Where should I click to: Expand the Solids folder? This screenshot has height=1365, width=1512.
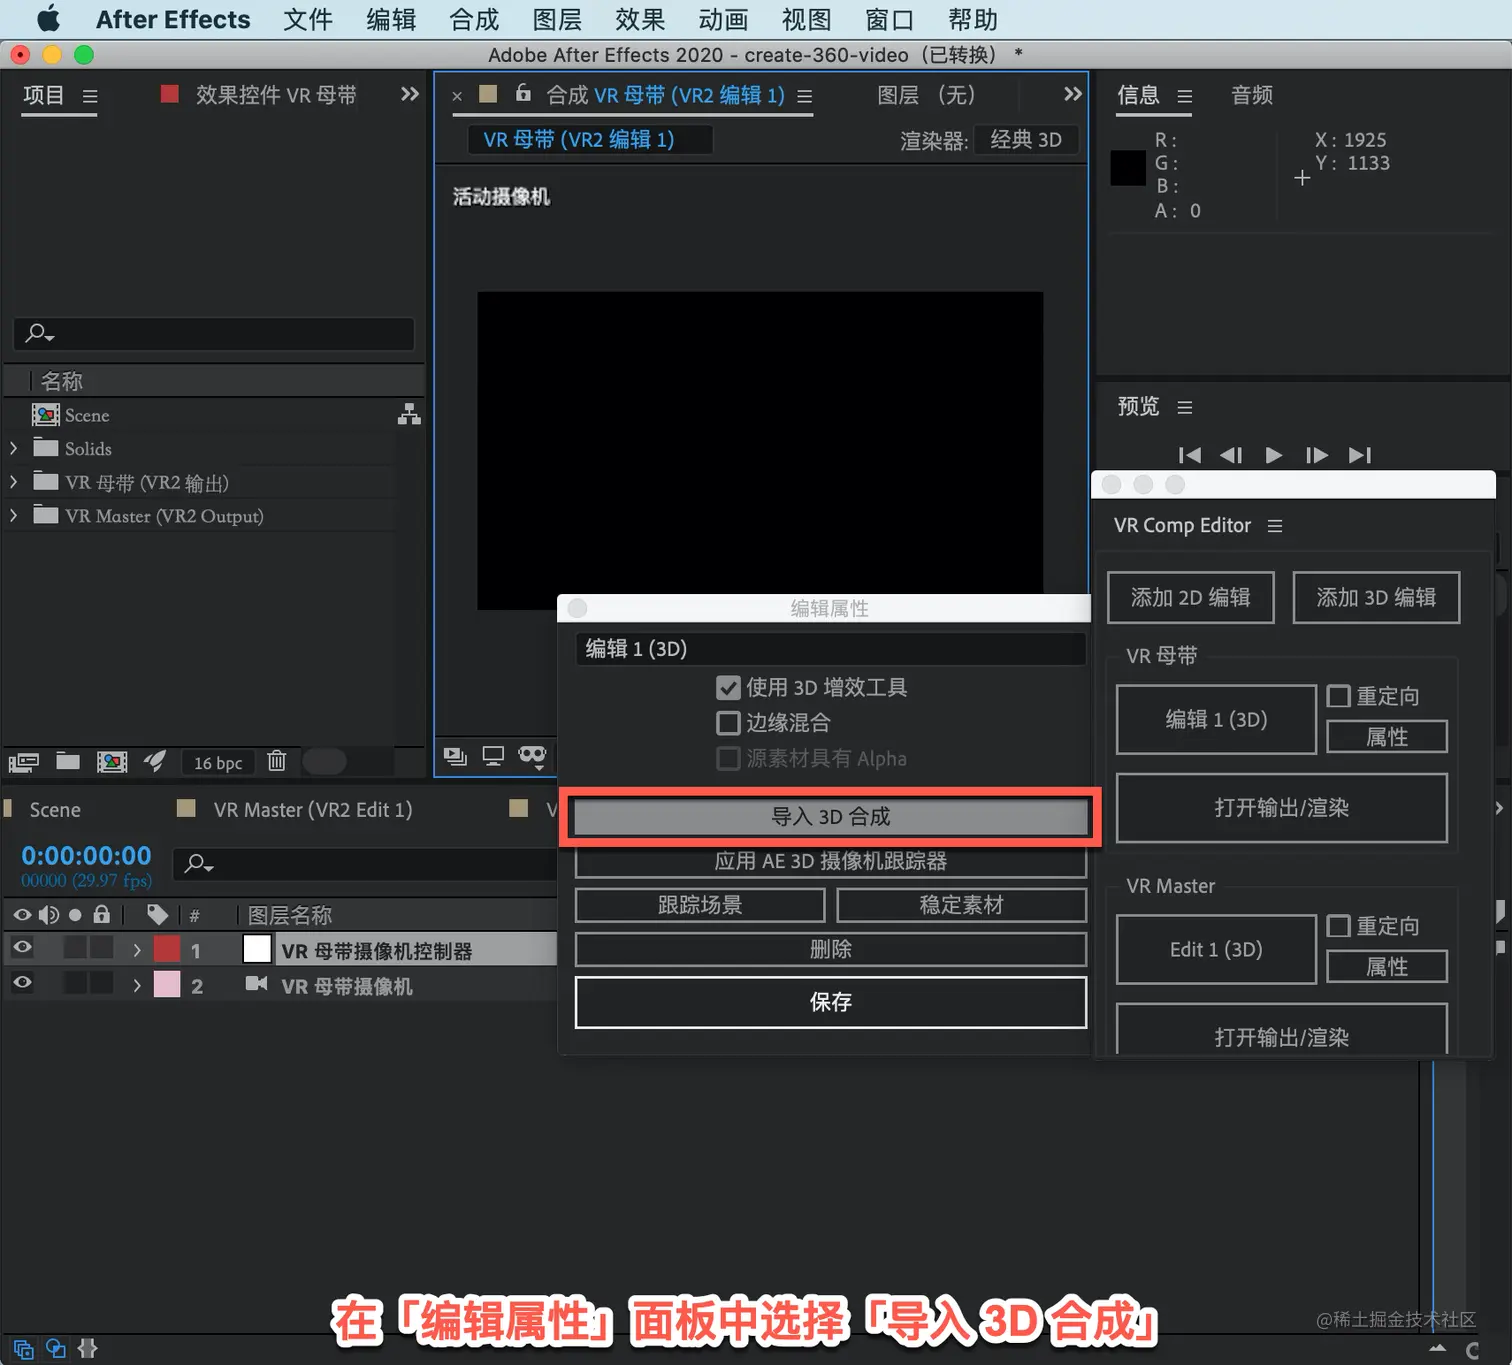point(14,449)
